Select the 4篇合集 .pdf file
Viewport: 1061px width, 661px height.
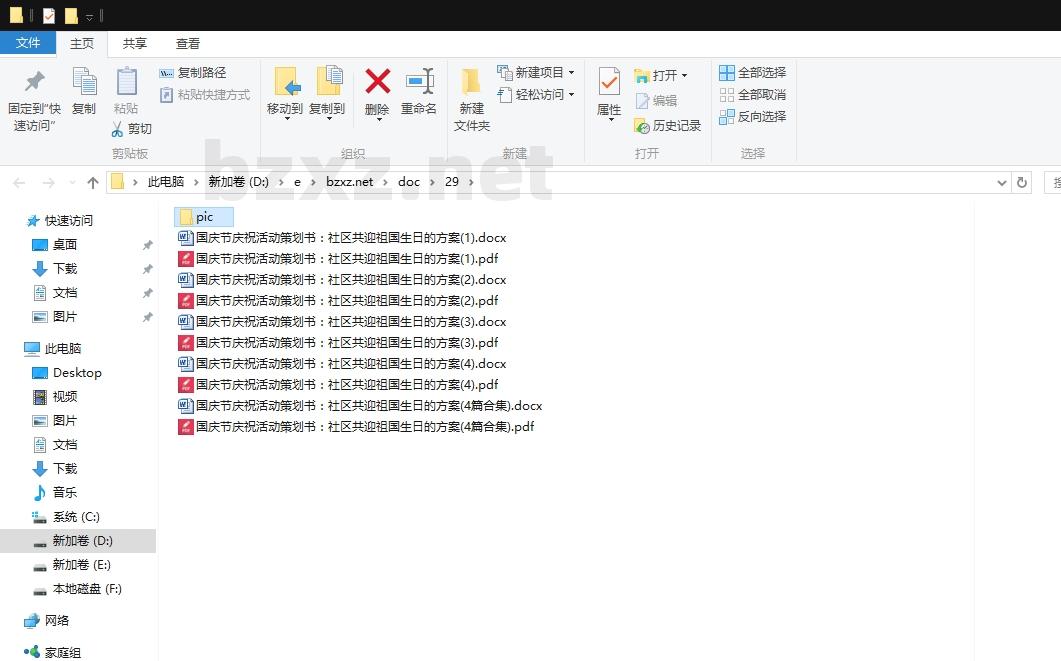(x=364, y=427)
